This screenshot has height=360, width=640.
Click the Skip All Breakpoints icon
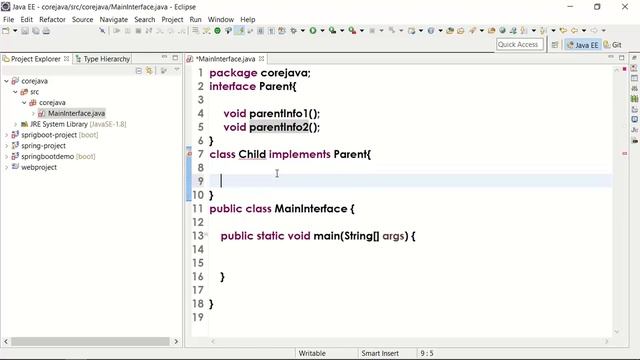[102, 31]
